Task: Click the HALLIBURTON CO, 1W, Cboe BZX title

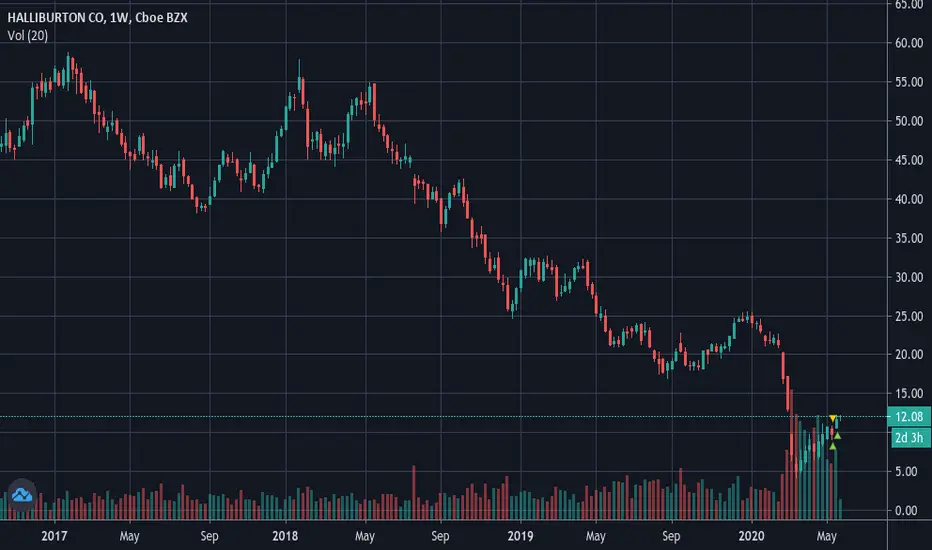Action: pyautogui.click(x=97, y=18)
